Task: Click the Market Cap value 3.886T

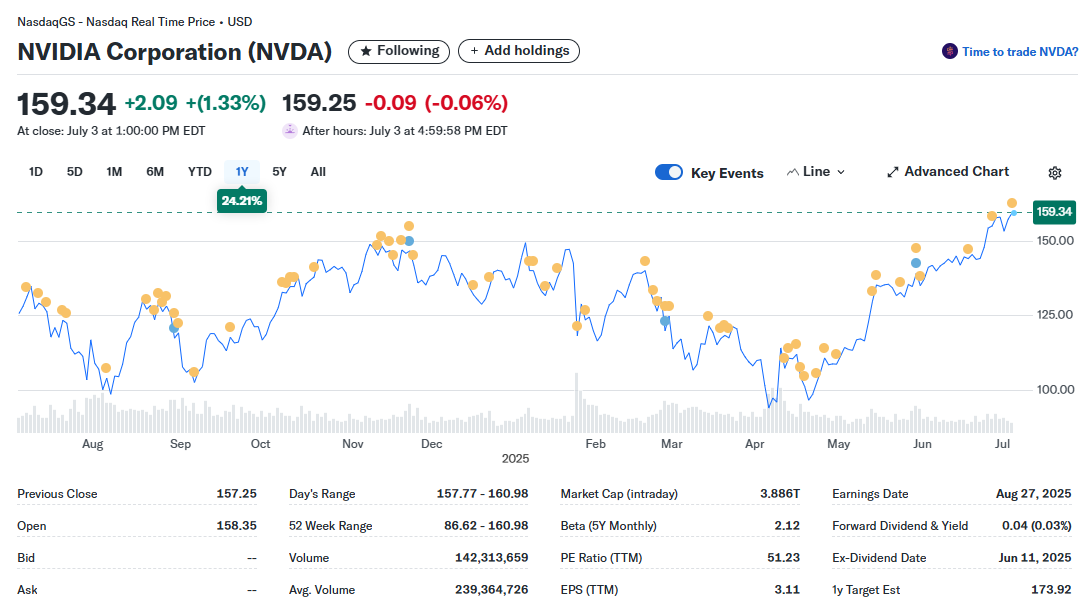Action: 779,493
